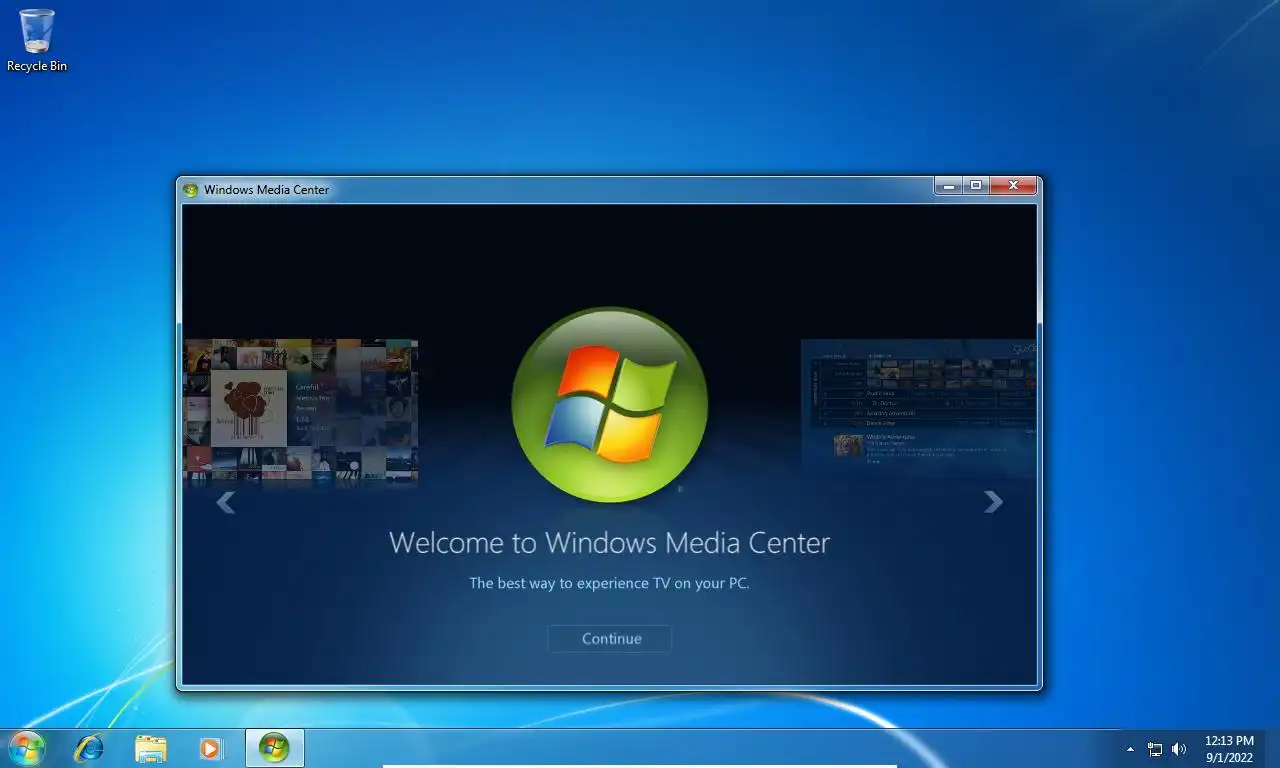Click the Continue button
The height and width of the screenshot is (768, 1280).
[609, 638]
